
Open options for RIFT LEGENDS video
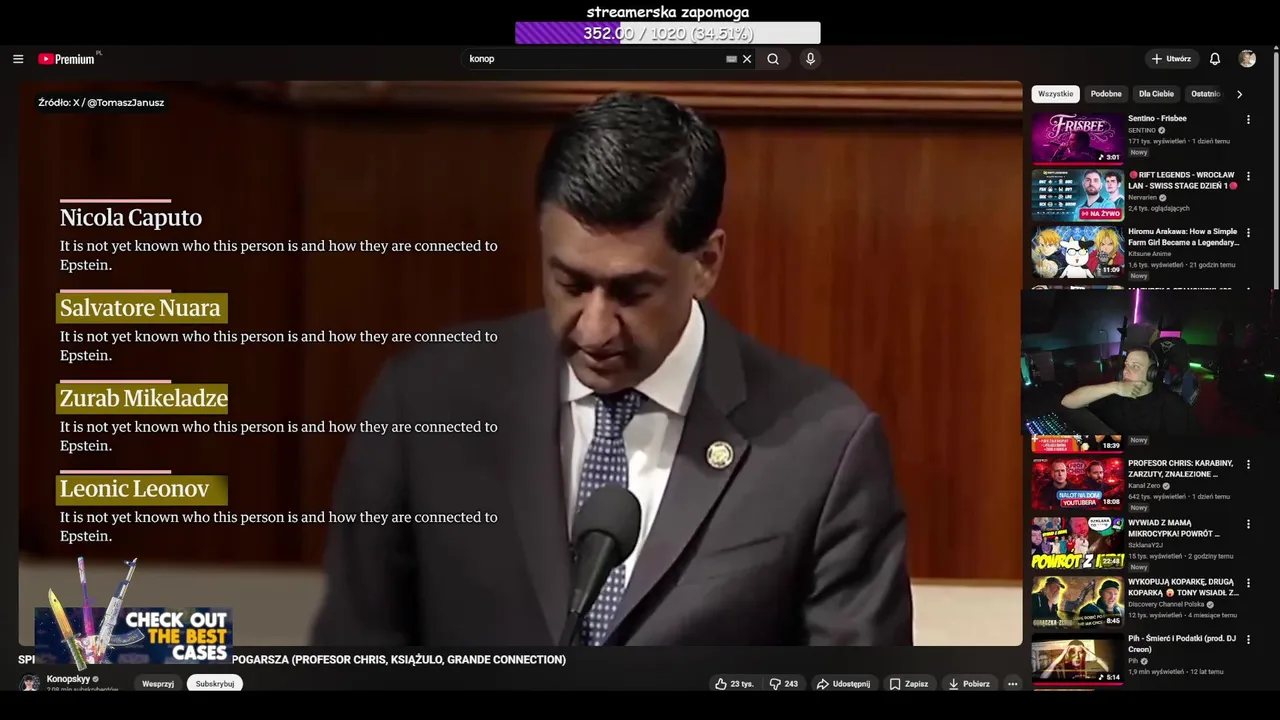[x=1248, y=177]
